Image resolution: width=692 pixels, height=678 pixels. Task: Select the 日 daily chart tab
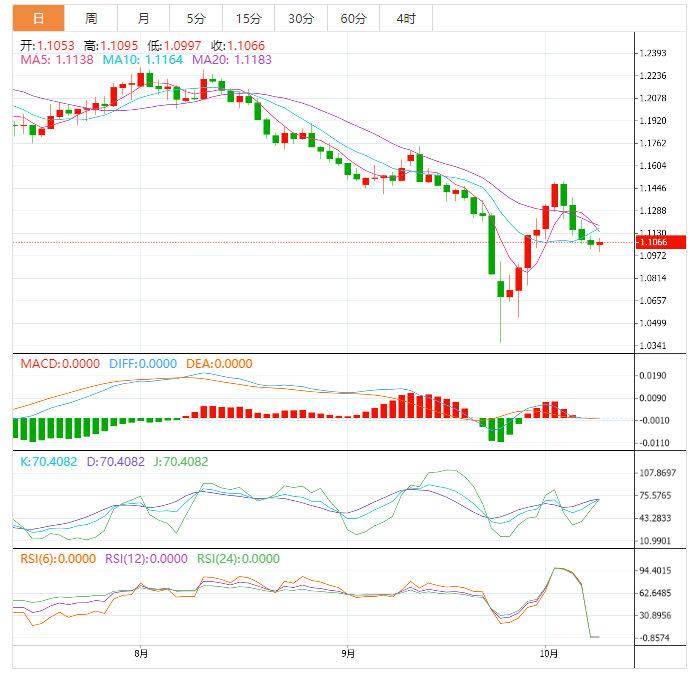[38, 19]
